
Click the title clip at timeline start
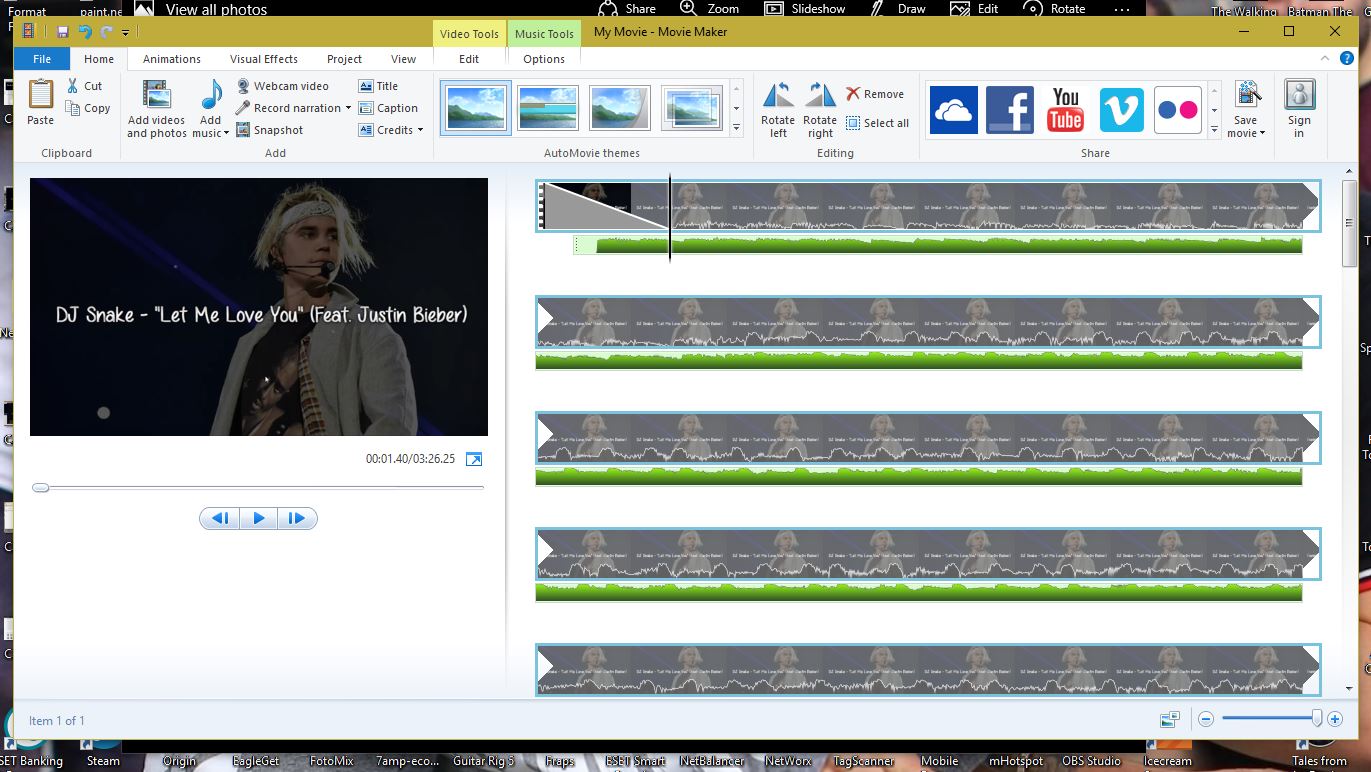click(x=602, y=206)
